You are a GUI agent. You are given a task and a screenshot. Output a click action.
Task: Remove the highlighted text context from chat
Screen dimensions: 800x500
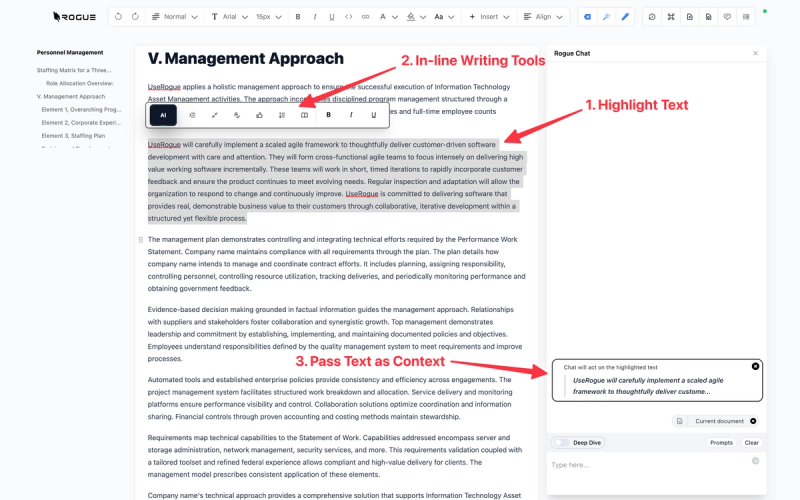click(755, 366)
